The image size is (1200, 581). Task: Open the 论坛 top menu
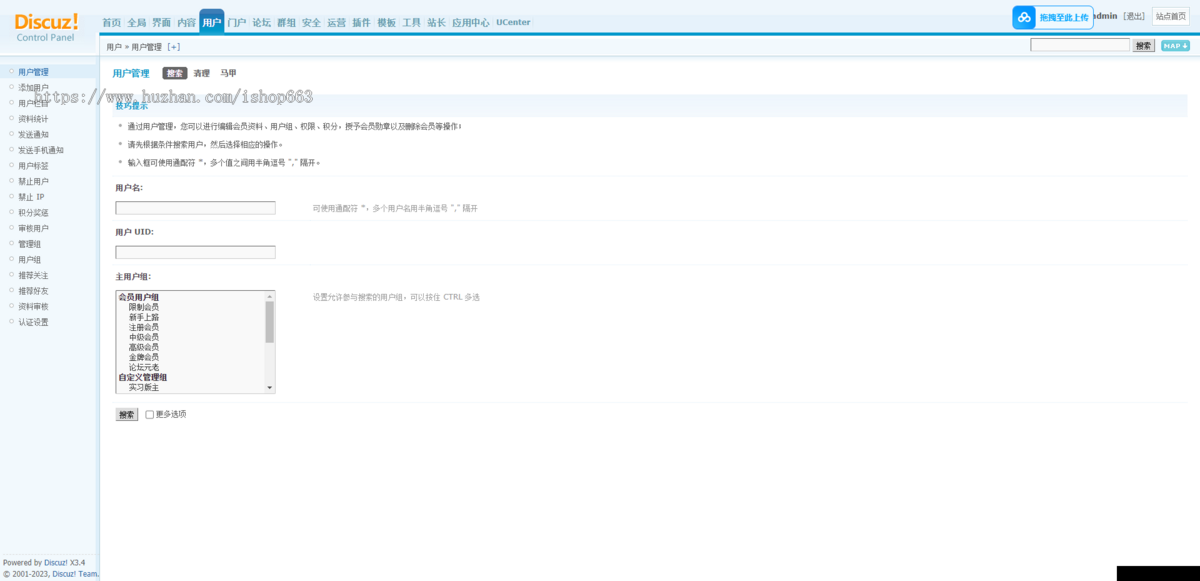coord(262,22)
